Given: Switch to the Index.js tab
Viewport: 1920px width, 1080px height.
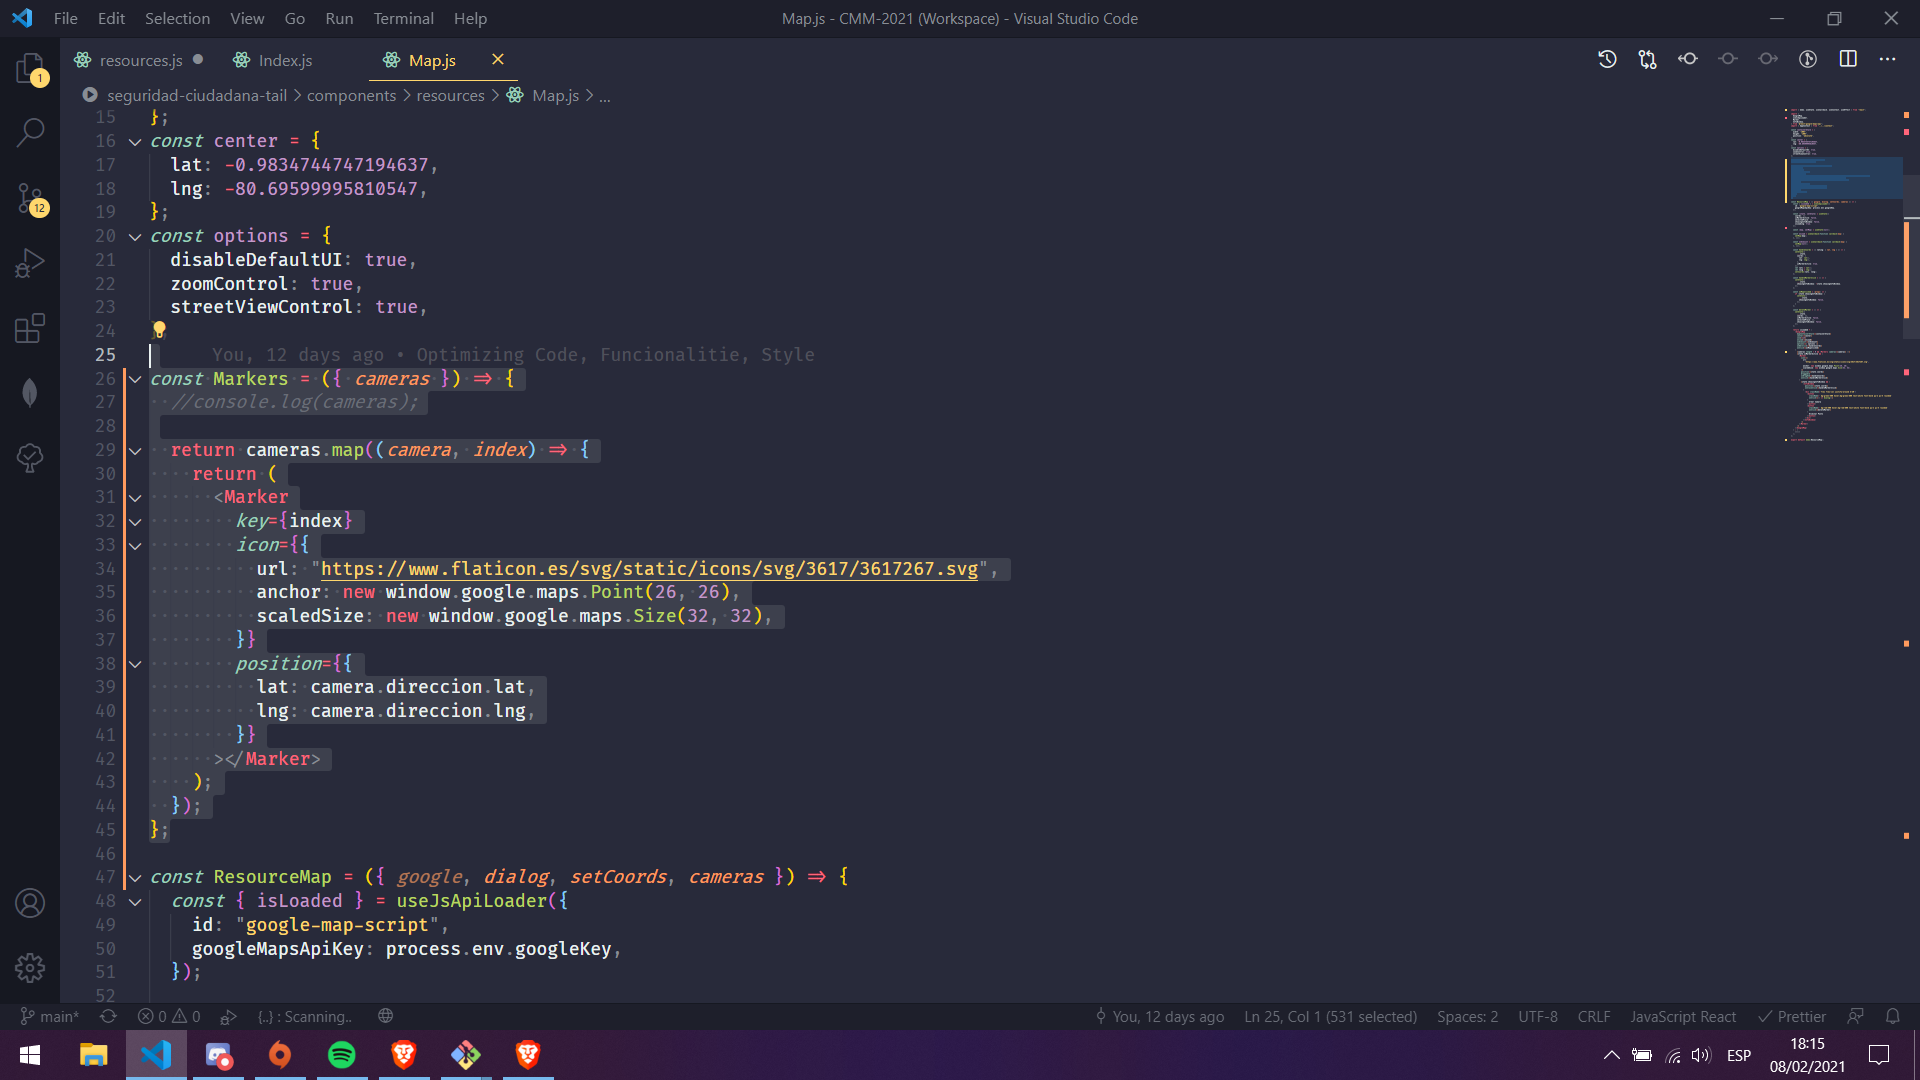Looking at the screenshot, I should pos(285,60).
